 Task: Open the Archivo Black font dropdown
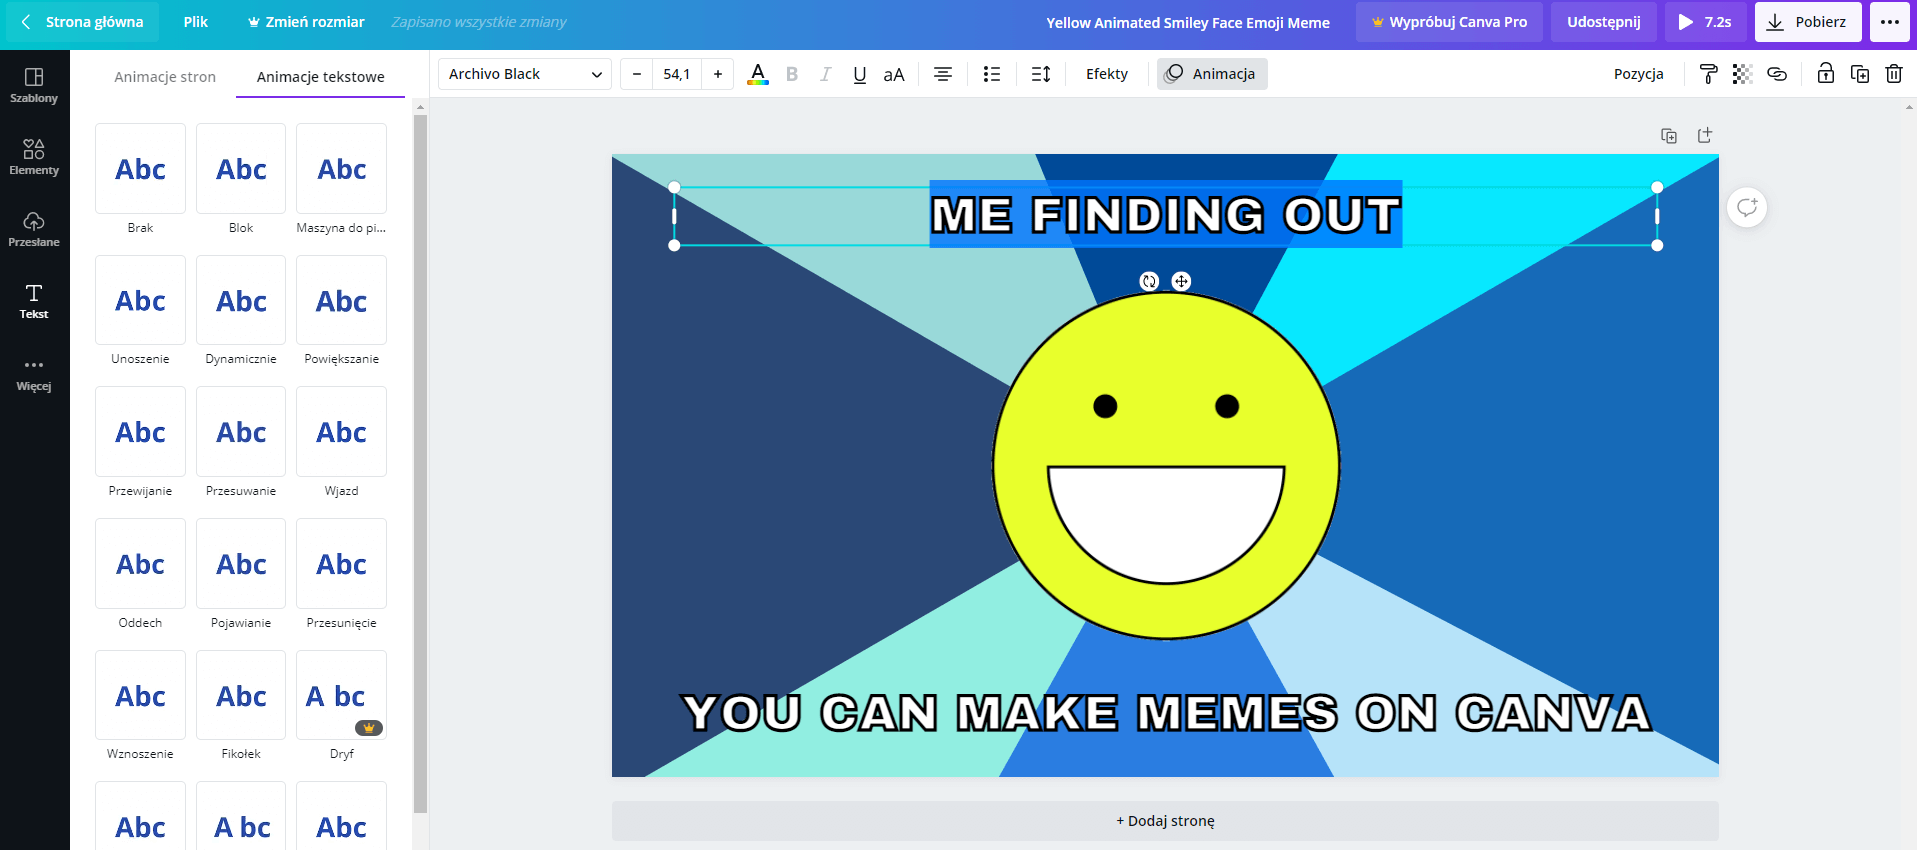[x=525, y=74]
